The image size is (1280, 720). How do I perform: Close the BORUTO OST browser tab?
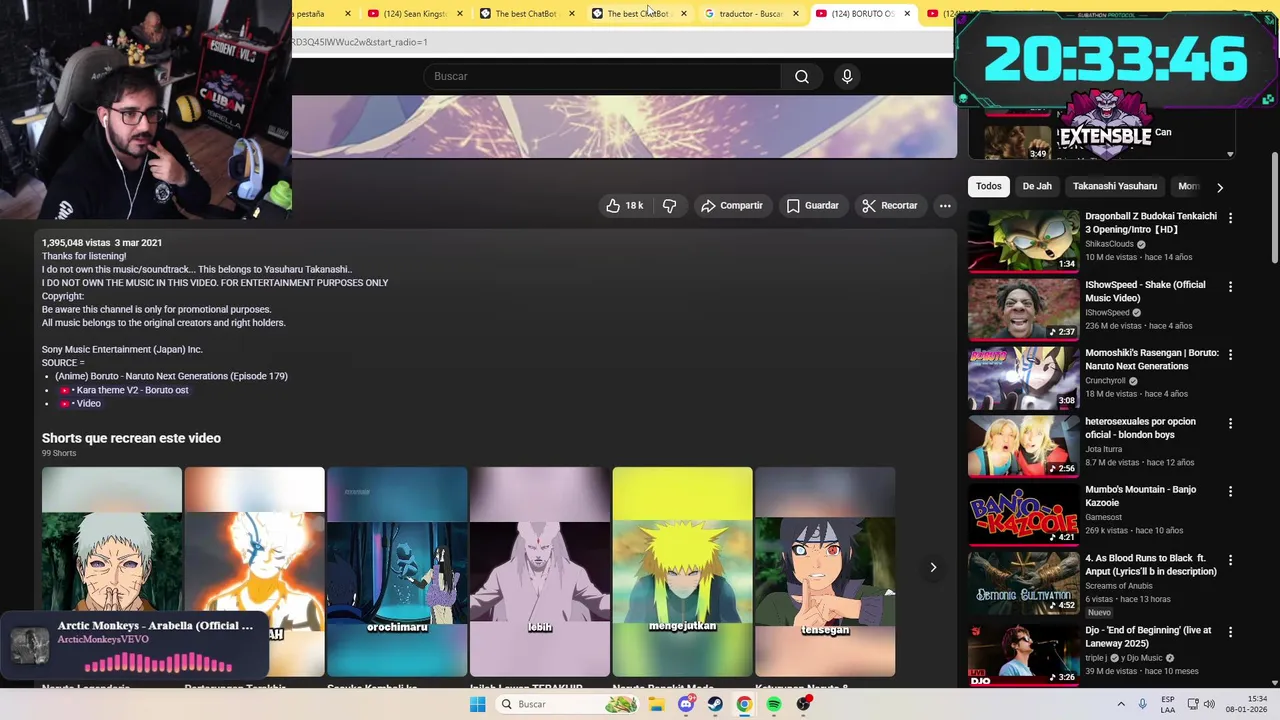coord(907,14)
